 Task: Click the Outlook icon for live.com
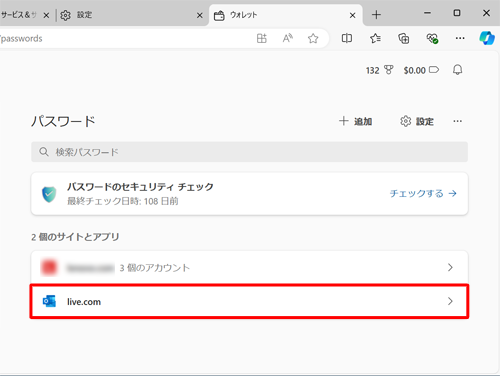point(49,301)
